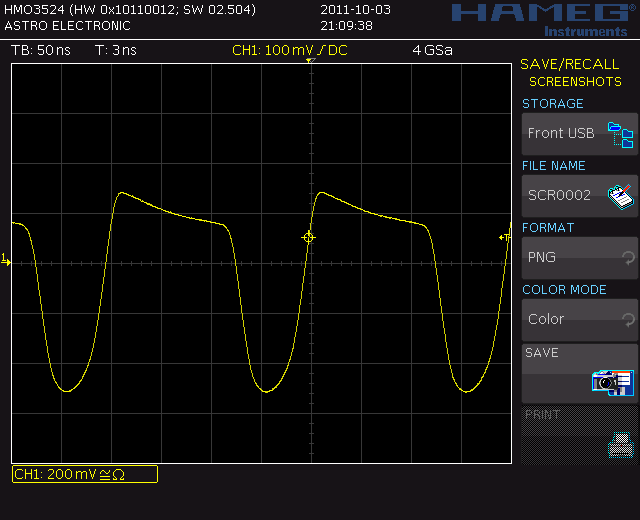The height and width of the screenshot is (520, 640).
Task: Cycle format using arrow next to PNG
Action: click(x=628, y=258)
